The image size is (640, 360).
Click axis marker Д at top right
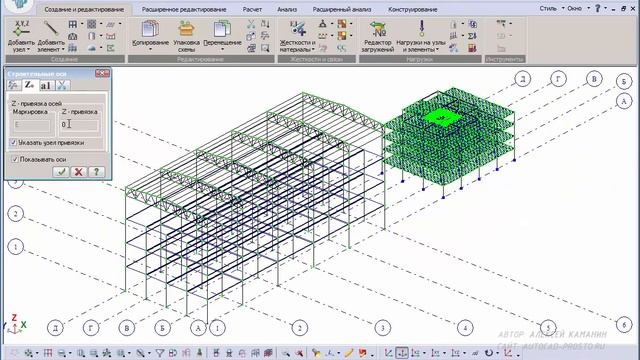522,79
